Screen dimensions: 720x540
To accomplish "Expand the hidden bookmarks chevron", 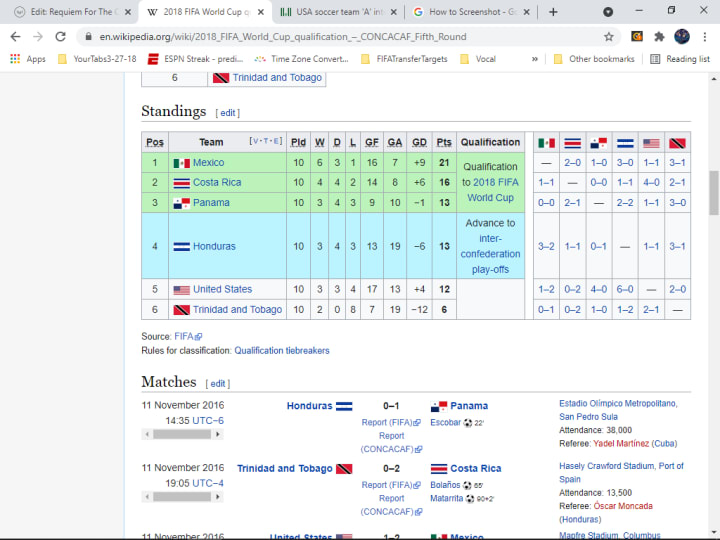I will click(534, 59).
